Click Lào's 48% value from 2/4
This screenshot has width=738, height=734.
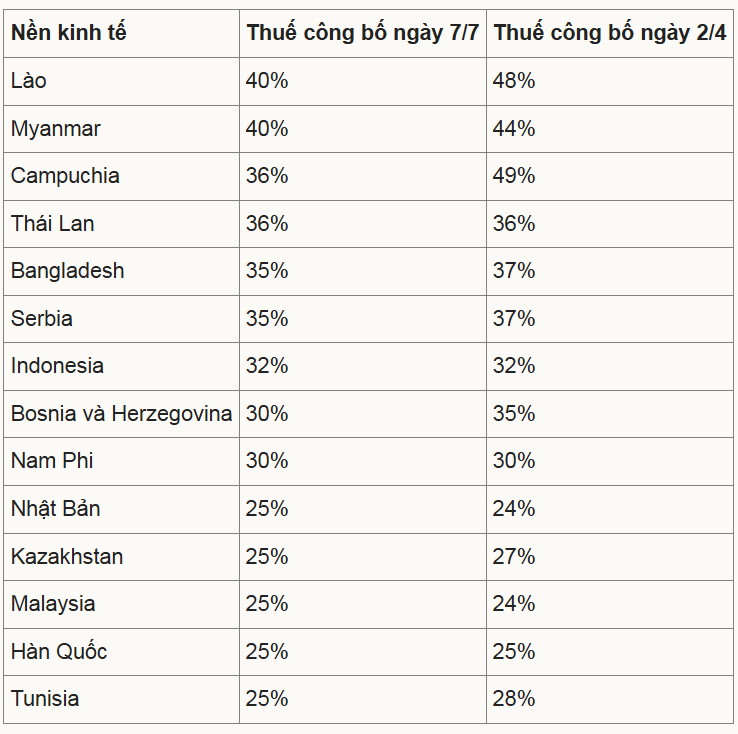[x=514, y=81]
